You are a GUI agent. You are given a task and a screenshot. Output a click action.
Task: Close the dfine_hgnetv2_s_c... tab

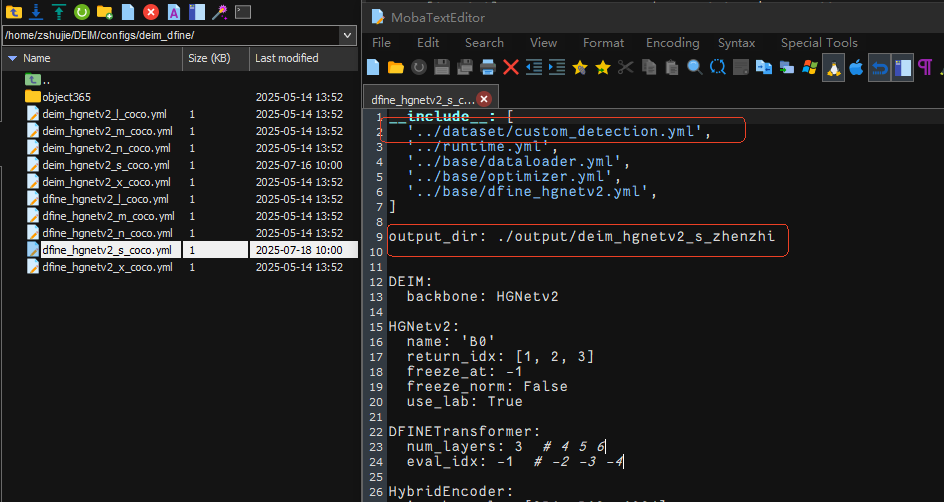click(483, 99)
